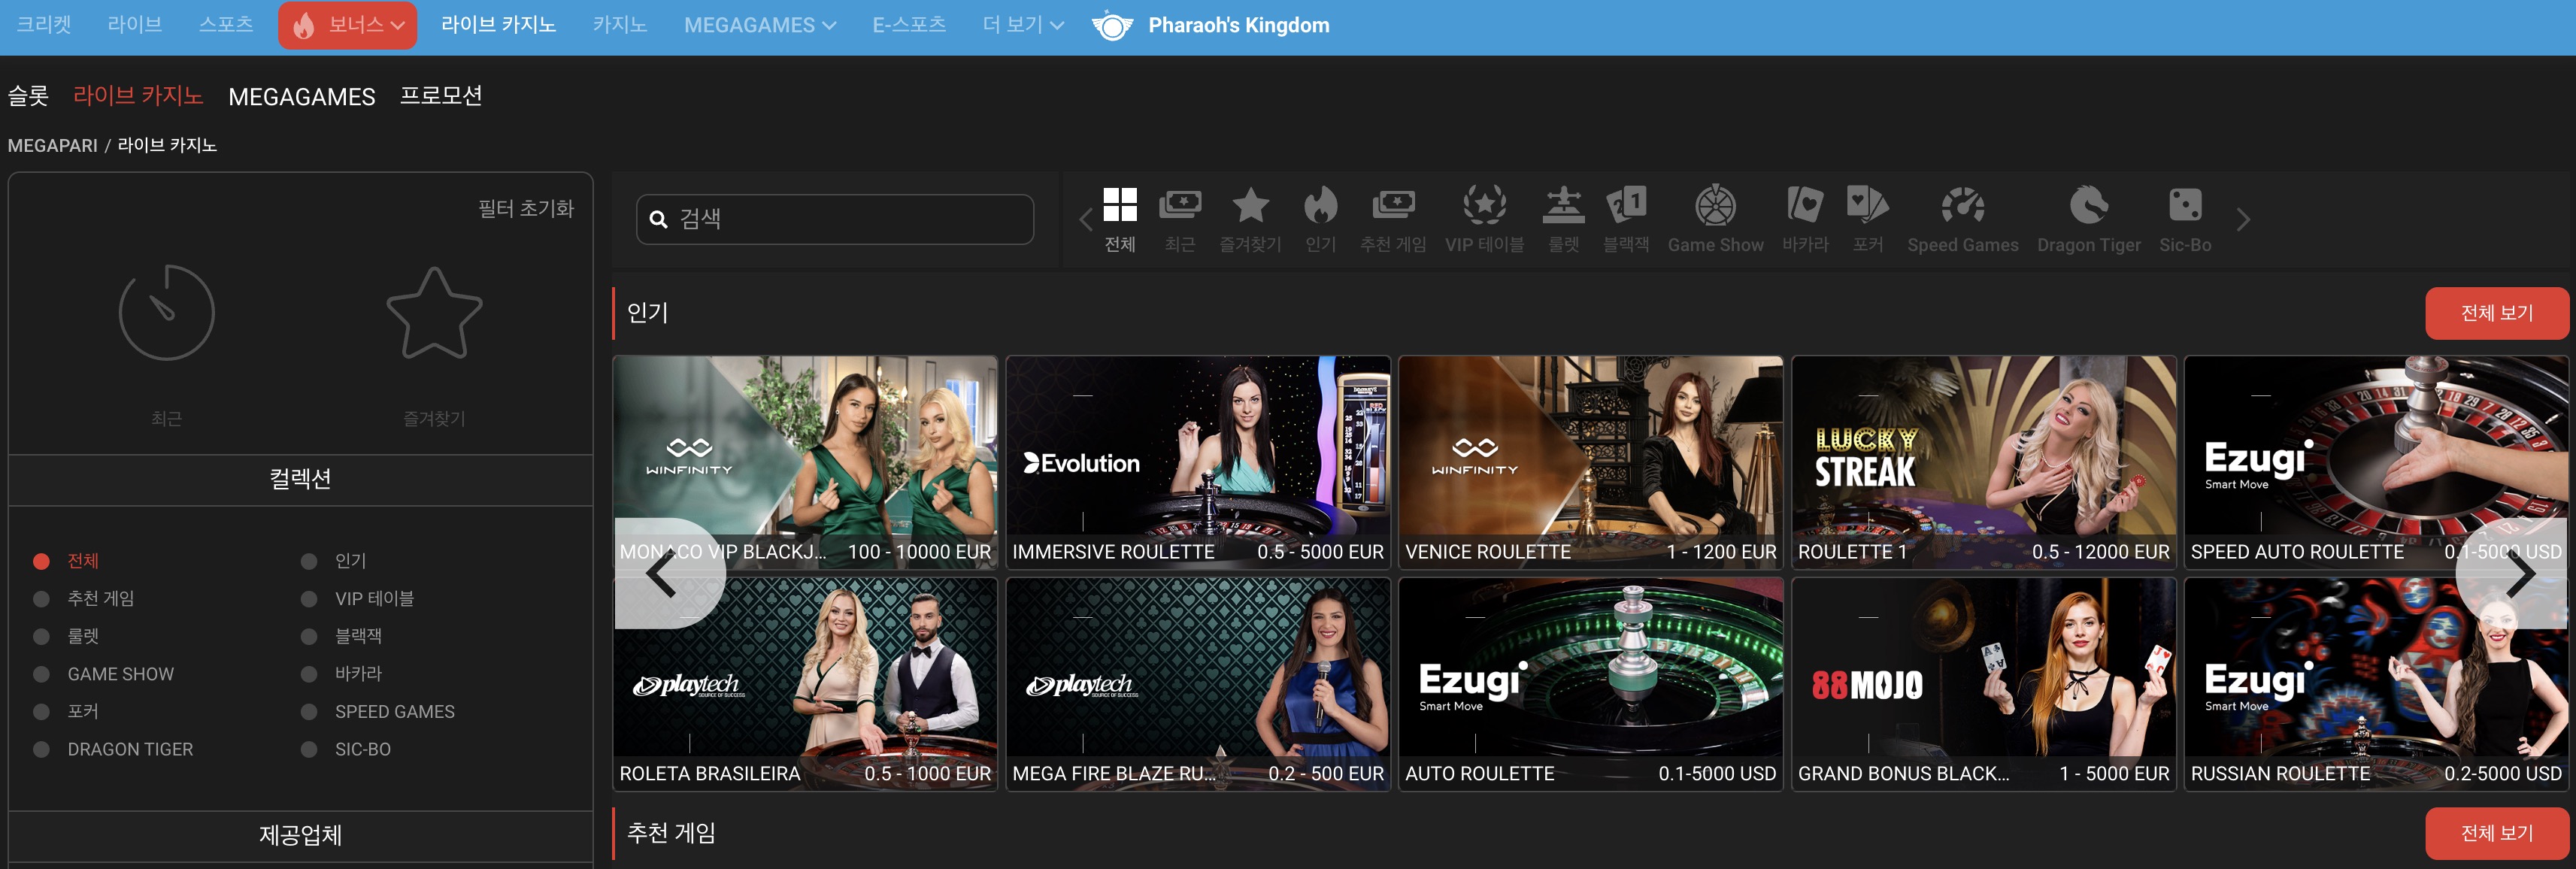Open the Roleta Brasileira game thumbnail
This screenshot has width=2576, height=869.
[x=805, y=684]
